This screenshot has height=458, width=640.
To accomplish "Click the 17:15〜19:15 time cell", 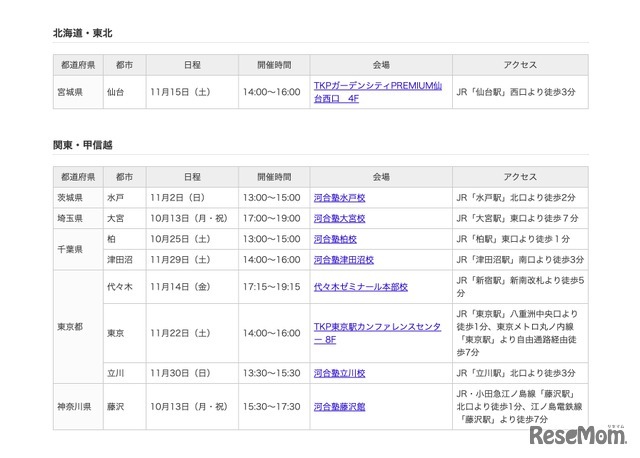I will coord(271,286).
